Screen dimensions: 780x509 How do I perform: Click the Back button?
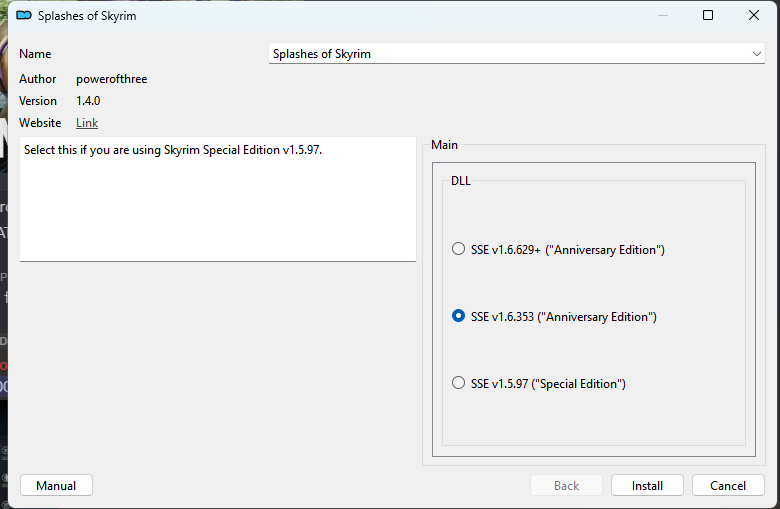coord(567,486)
